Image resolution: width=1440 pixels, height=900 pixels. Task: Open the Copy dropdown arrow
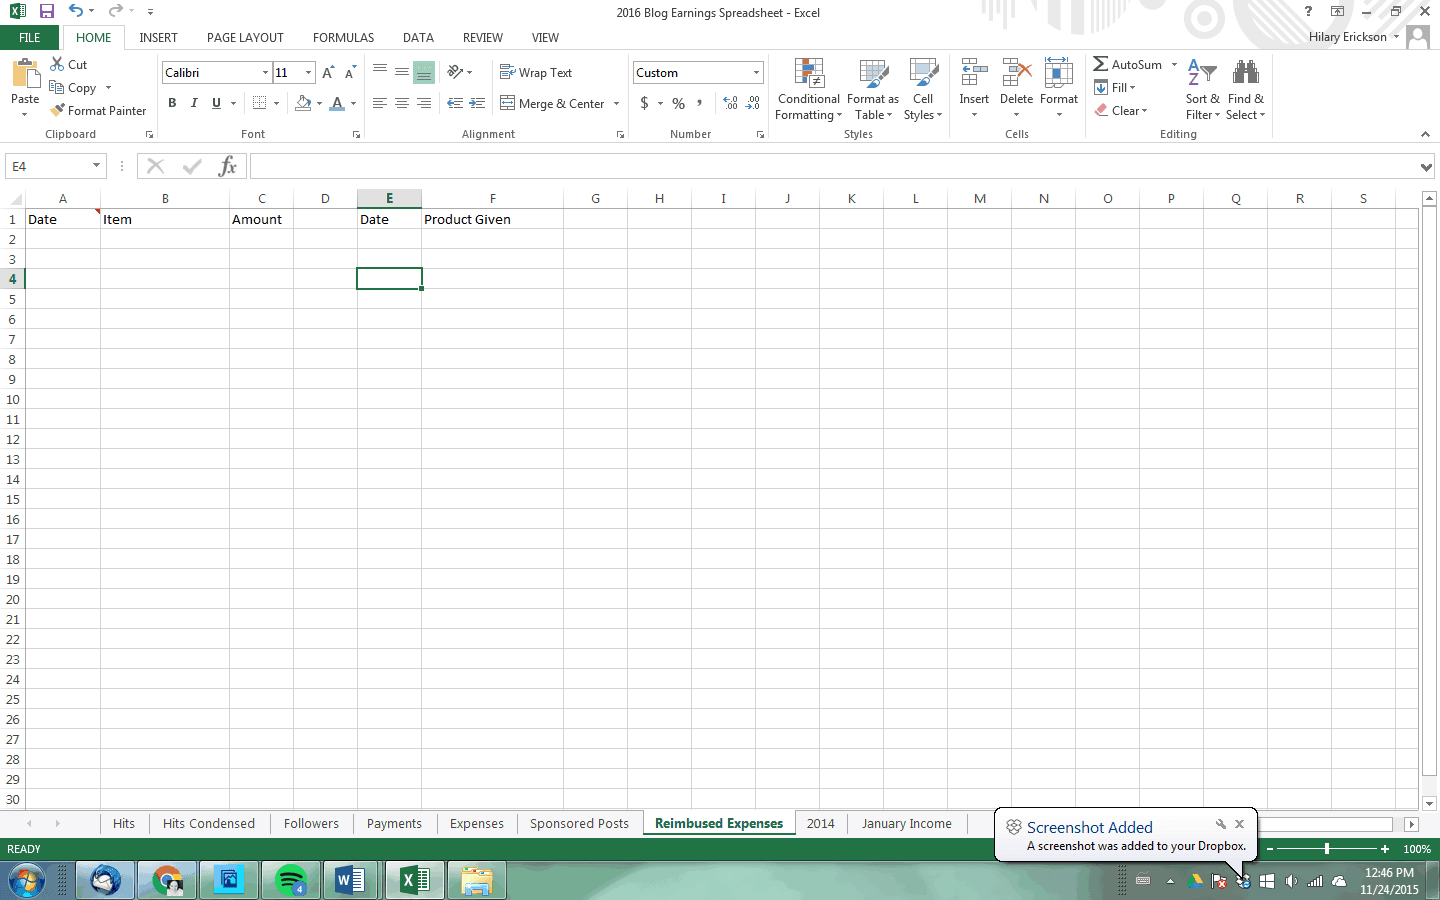[x=108, y=88]
